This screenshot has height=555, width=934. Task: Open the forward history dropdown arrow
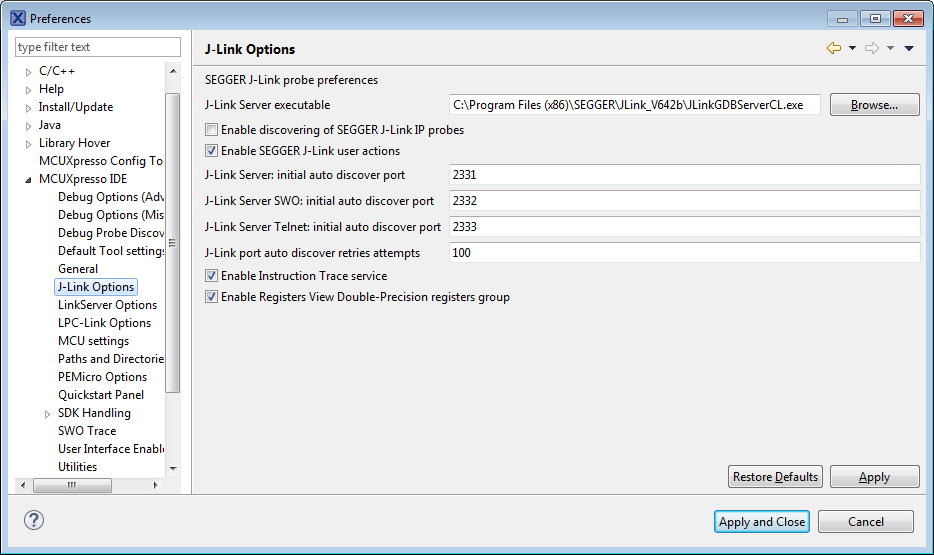(890, 48)
